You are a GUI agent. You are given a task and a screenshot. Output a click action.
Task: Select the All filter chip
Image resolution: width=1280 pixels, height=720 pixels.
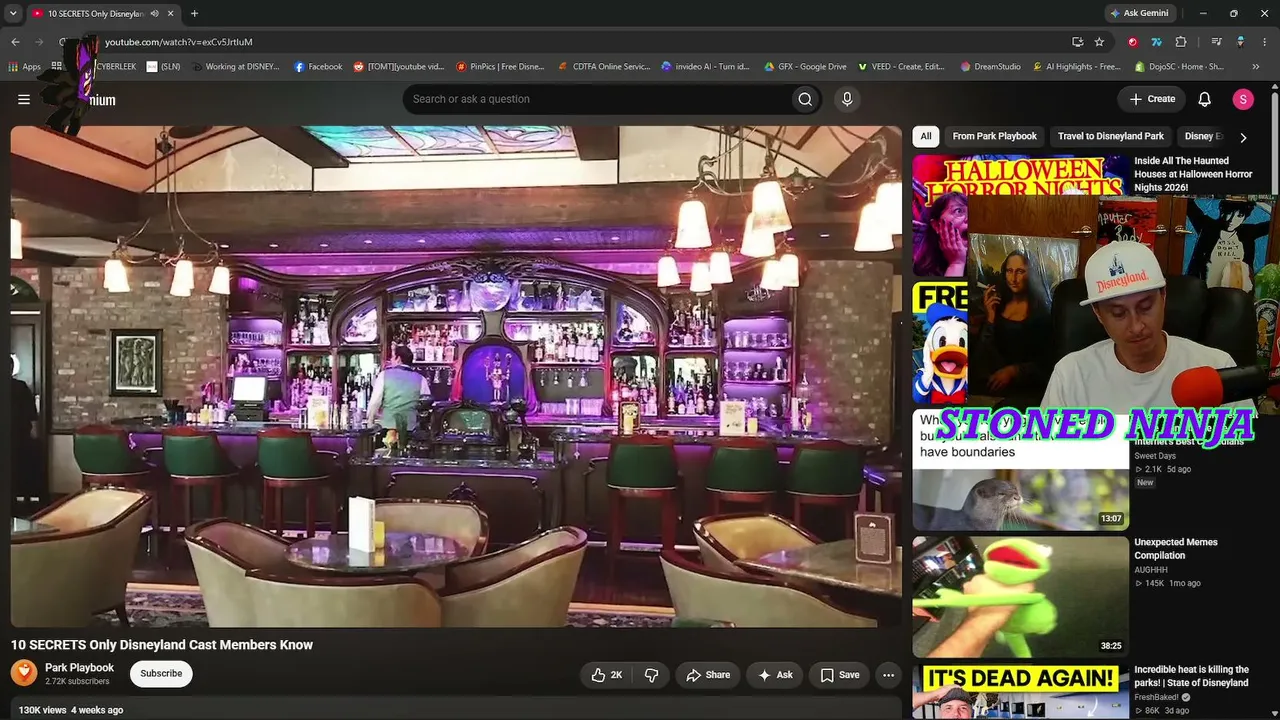[x=926, y=136]
